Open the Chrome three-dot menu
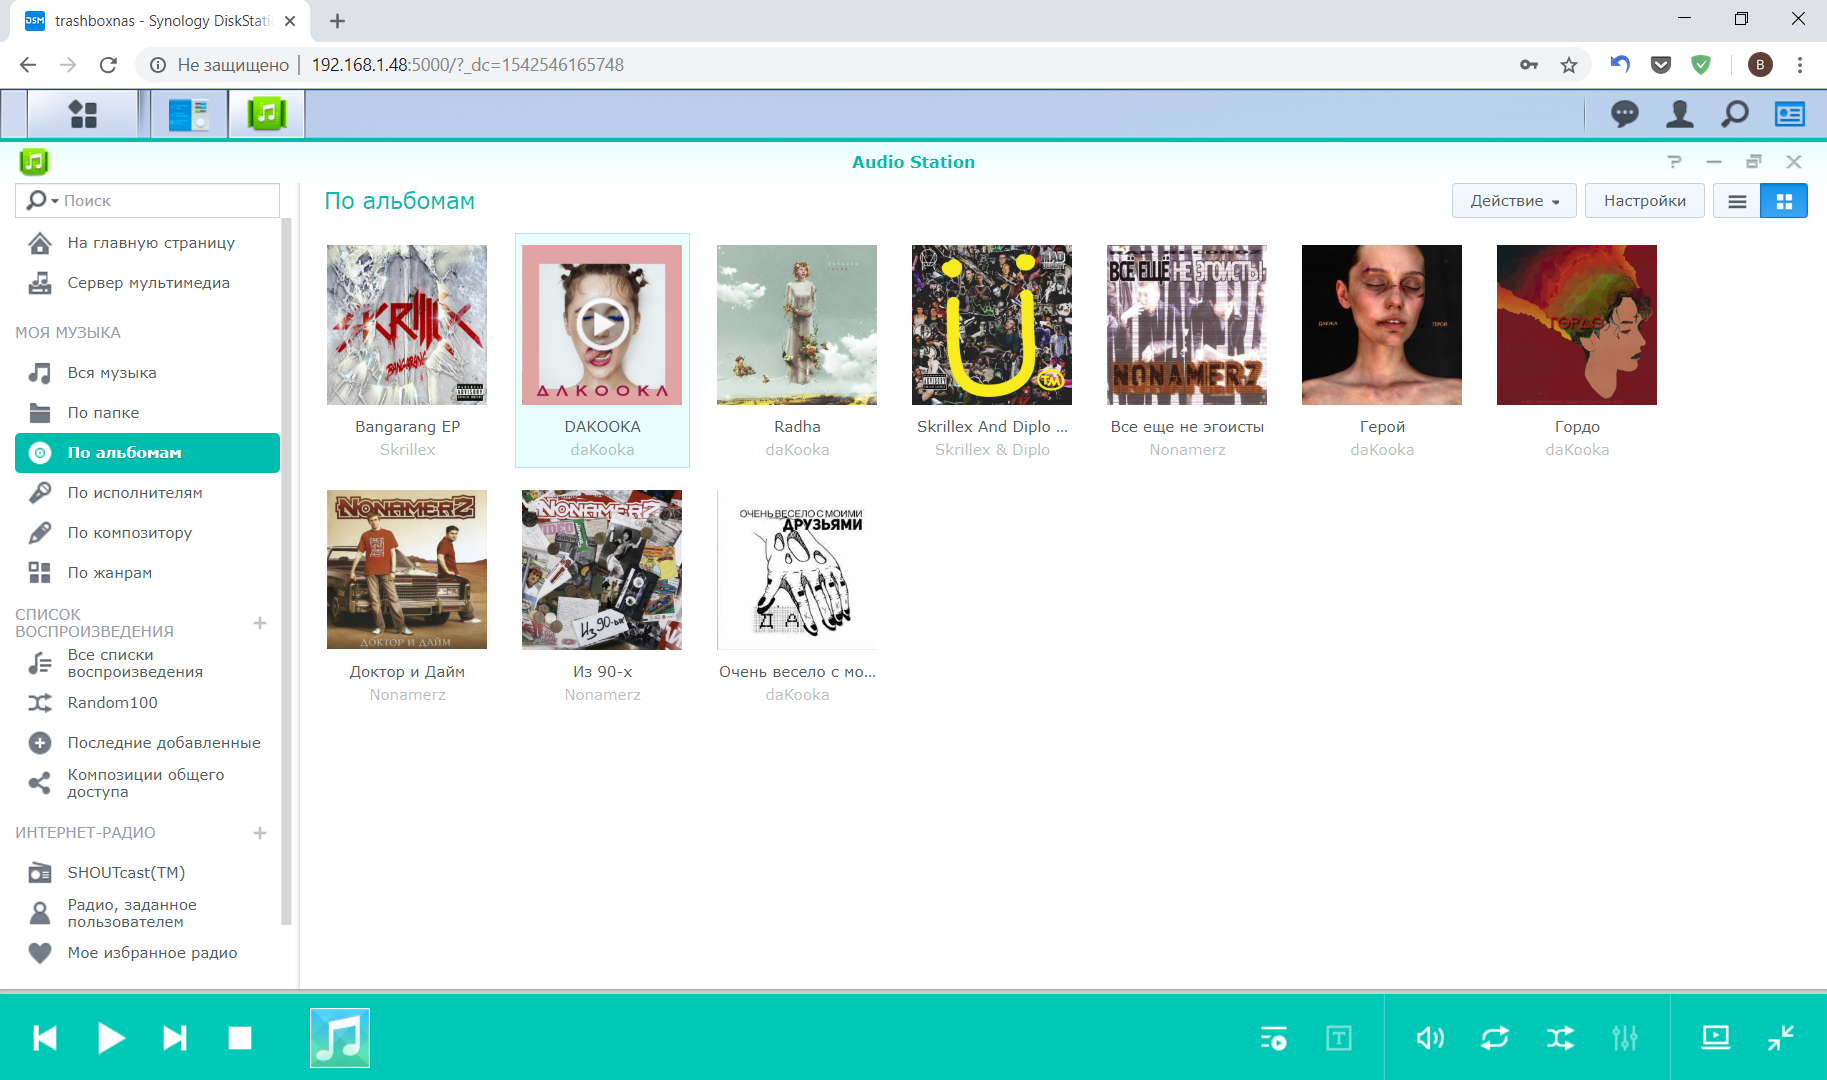Image resolution: width=1827 pixels, height=1080 pixels. [1800, 65]
